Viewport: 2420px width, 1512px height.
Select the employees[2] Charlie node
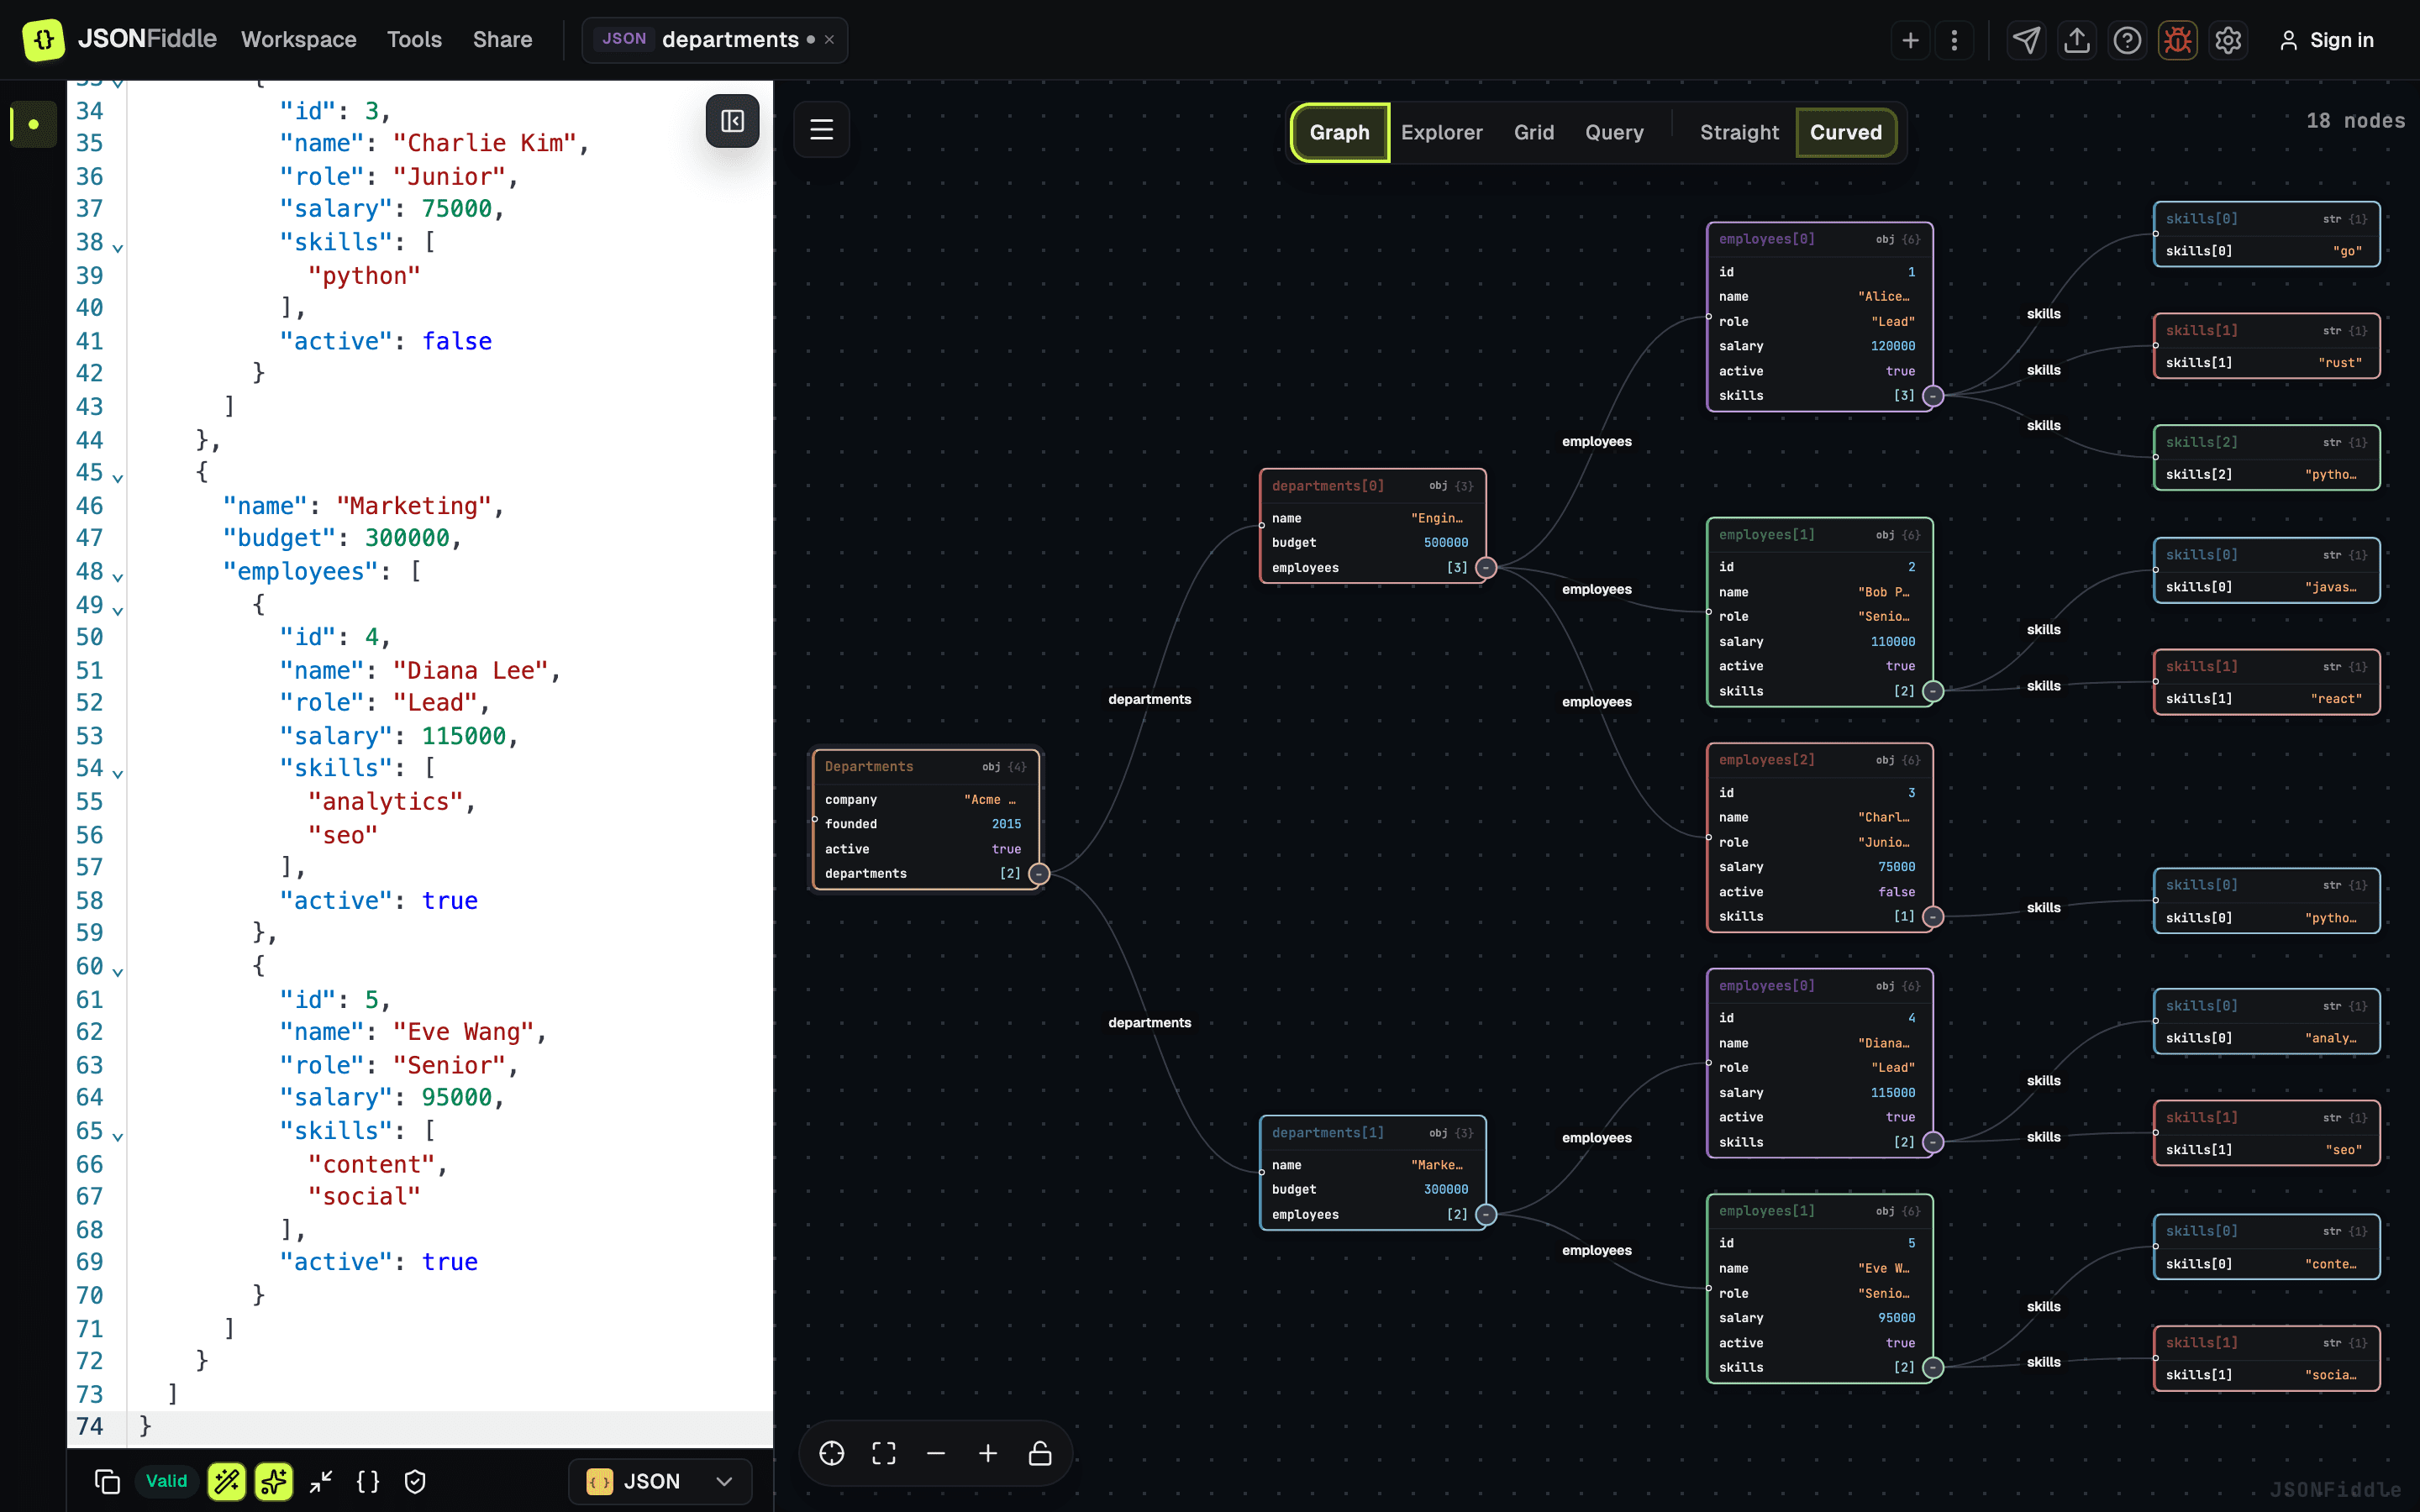1819,838
